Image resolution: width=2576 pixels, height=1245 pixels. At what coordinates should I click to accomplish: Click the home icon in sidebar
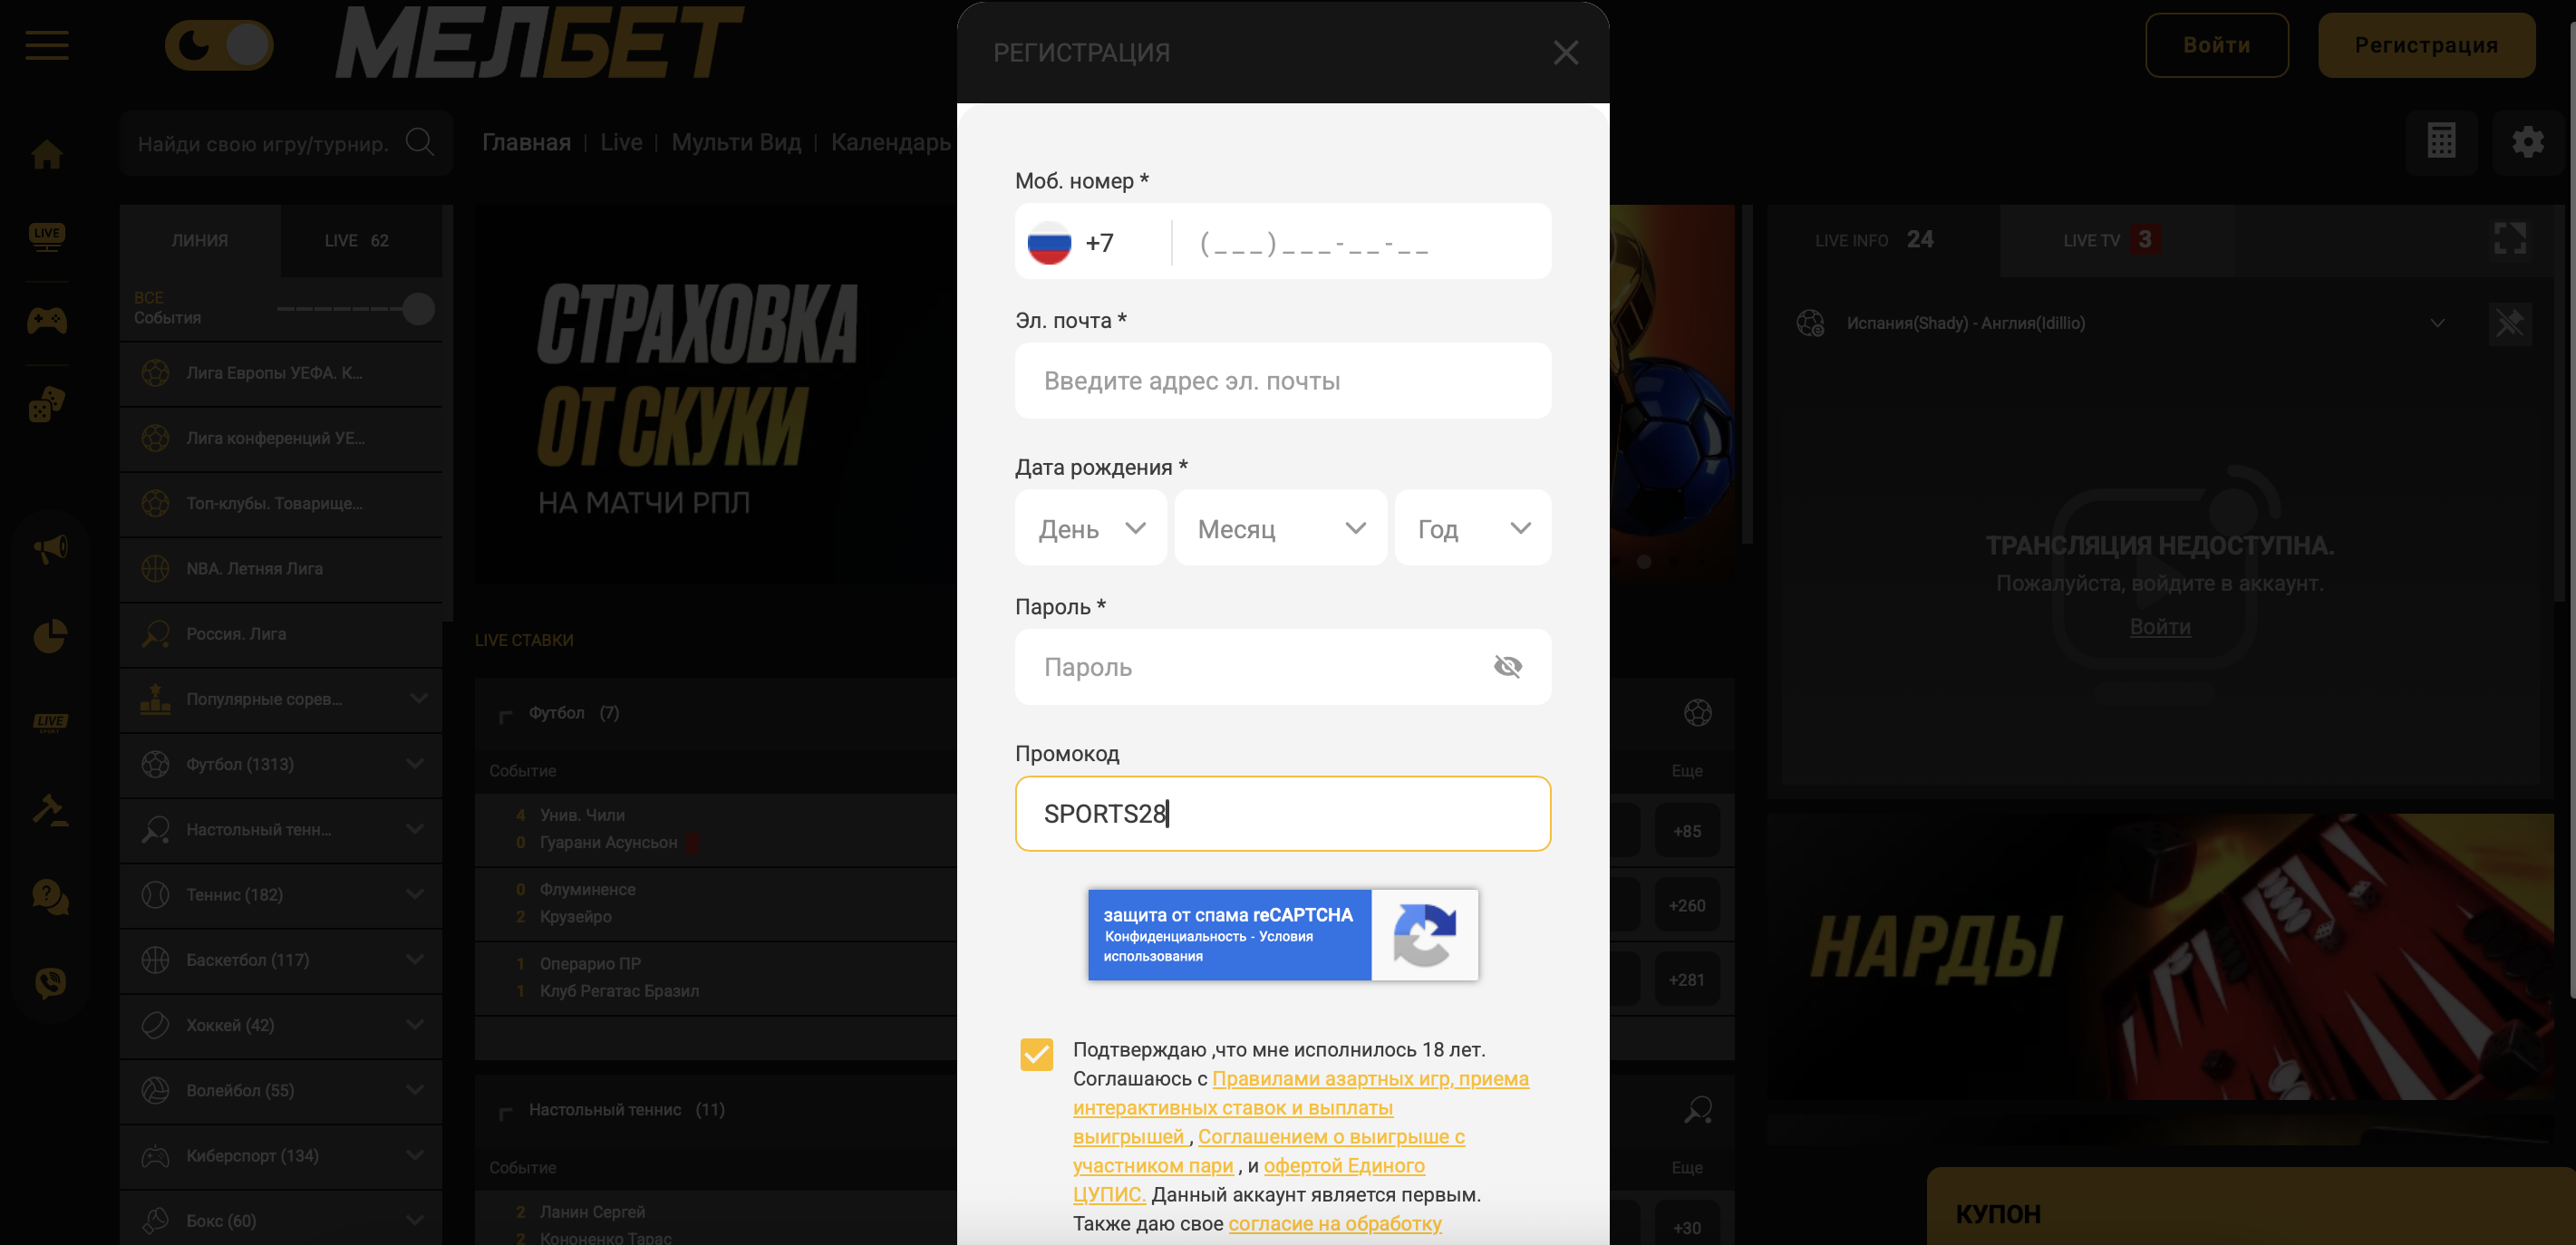pos(47,155)
